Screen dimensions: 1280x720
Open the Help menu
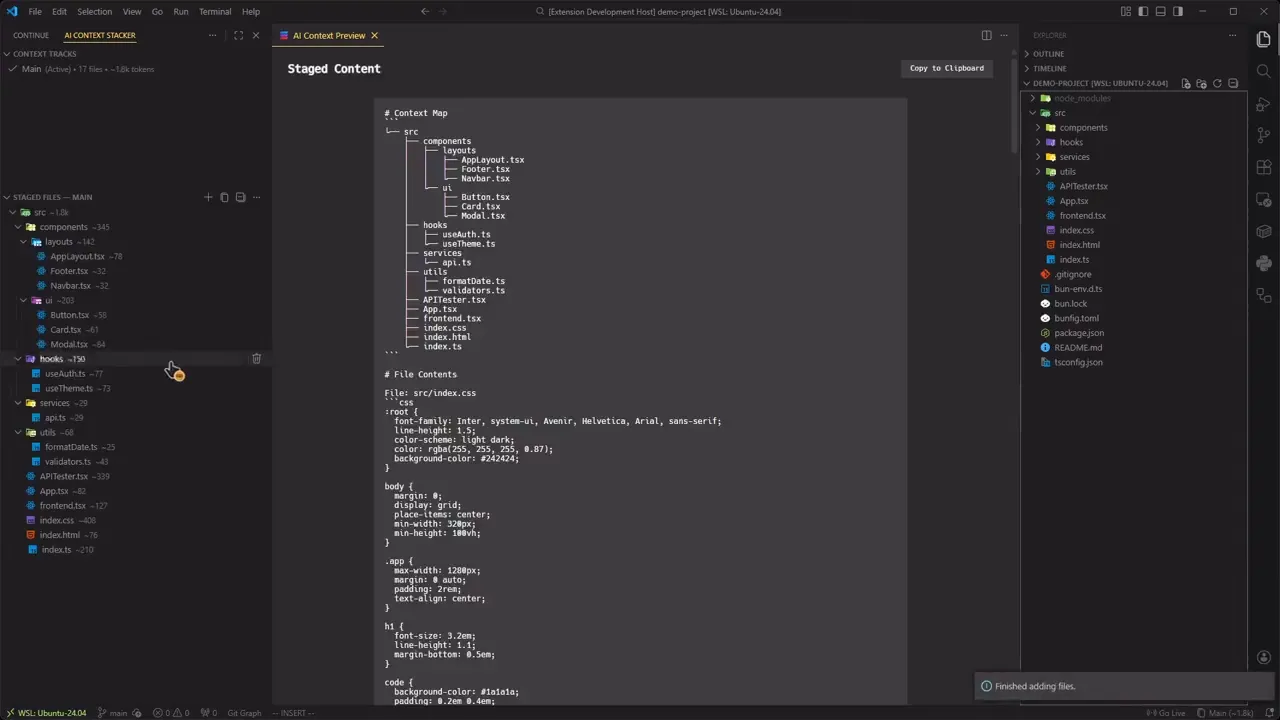(x=251, y=11)
